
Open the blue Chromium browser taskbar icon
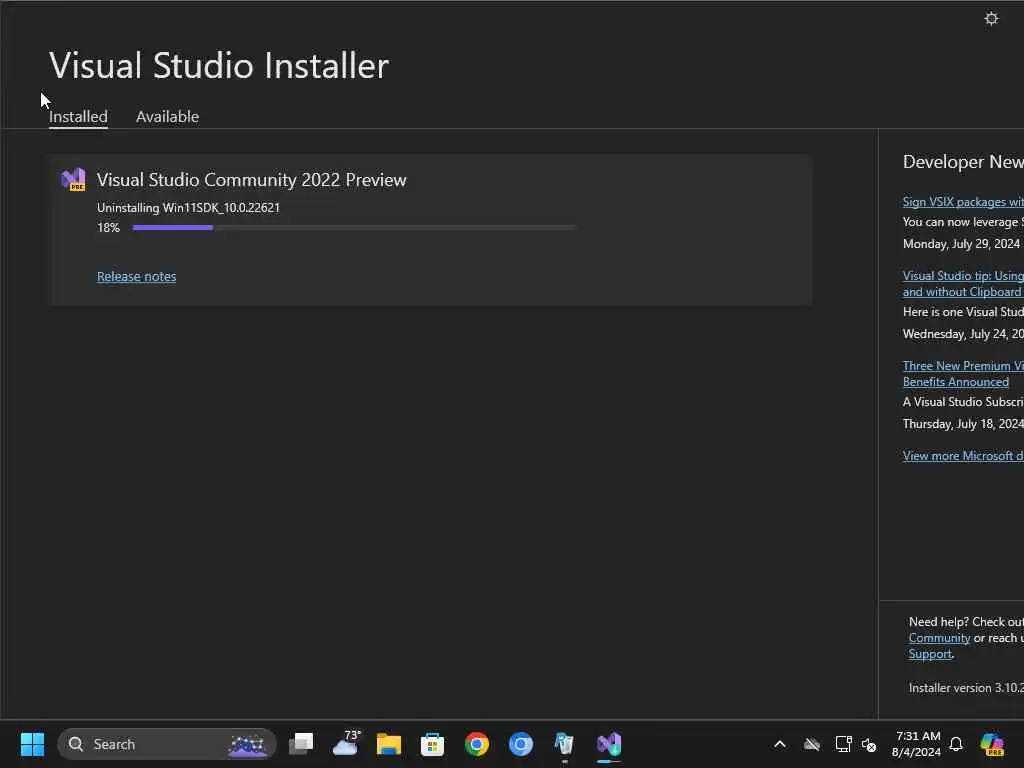tap(520, 744)
